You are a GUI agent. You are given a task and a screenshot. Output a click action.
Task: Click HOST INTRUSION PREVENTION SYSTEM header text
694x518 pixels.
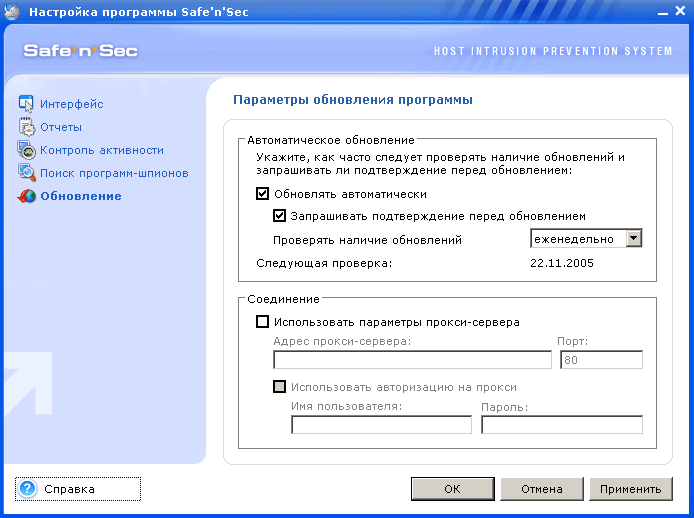tap(553, 51)
